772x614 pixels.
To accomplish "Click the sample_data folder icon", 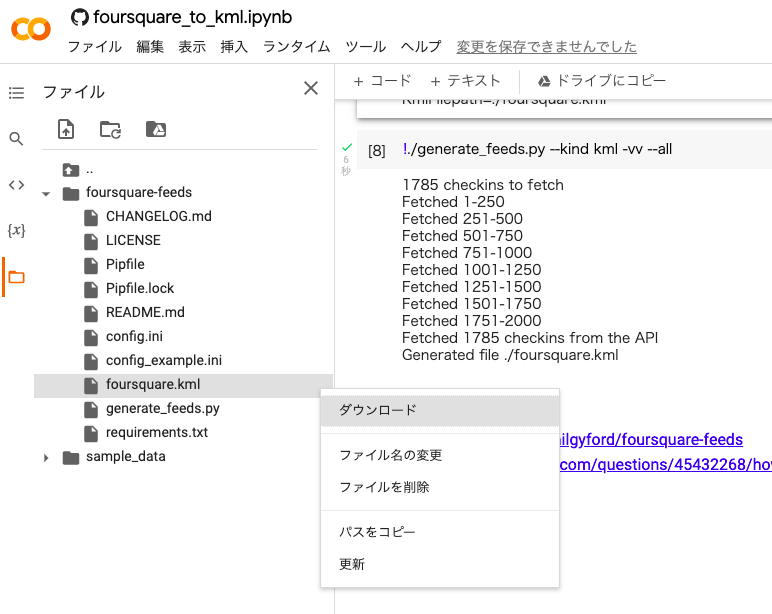I will point(71,458).
